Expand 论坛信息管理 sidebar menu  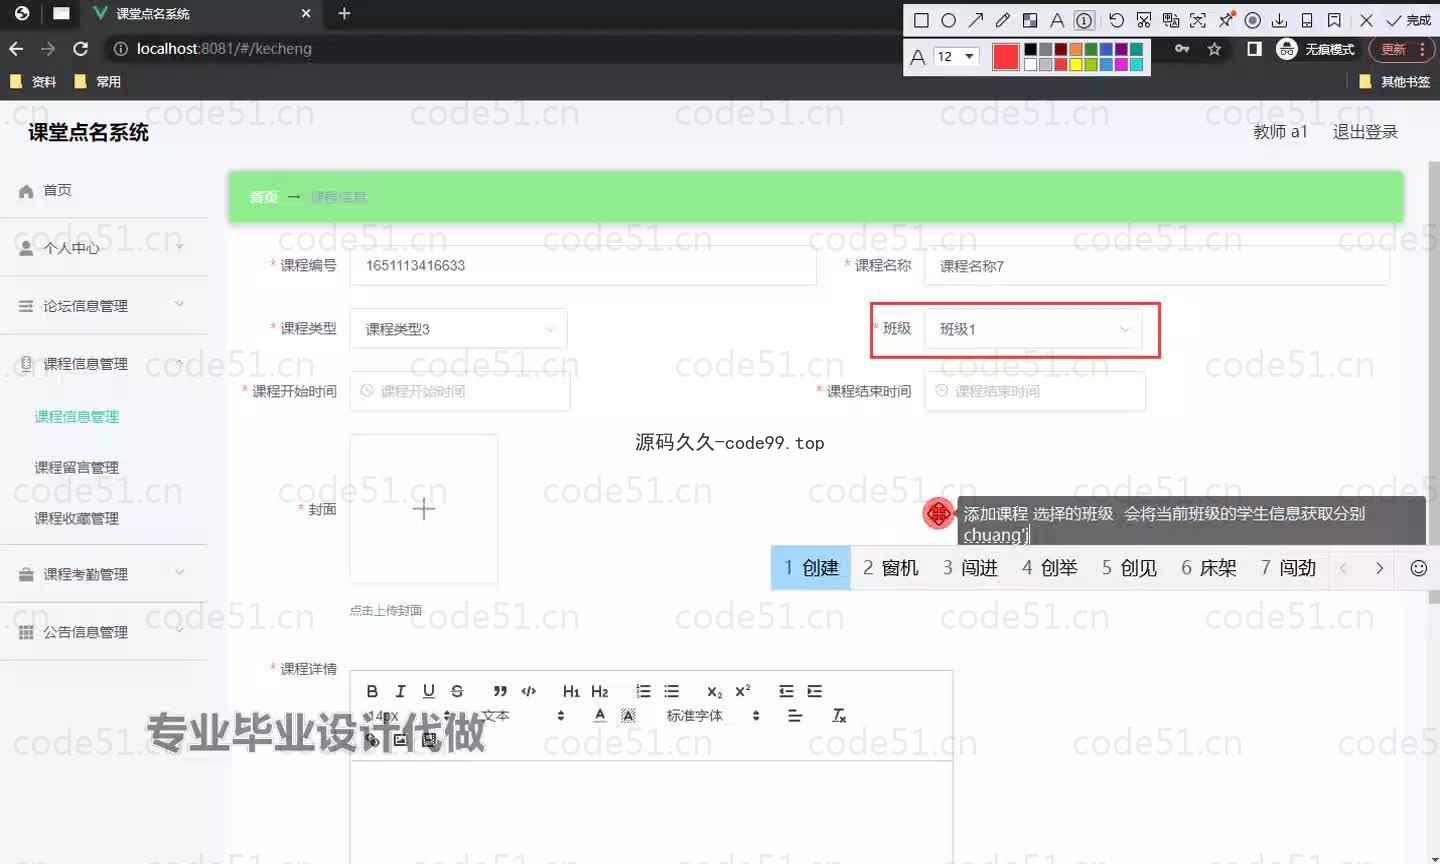pos(104,306)
